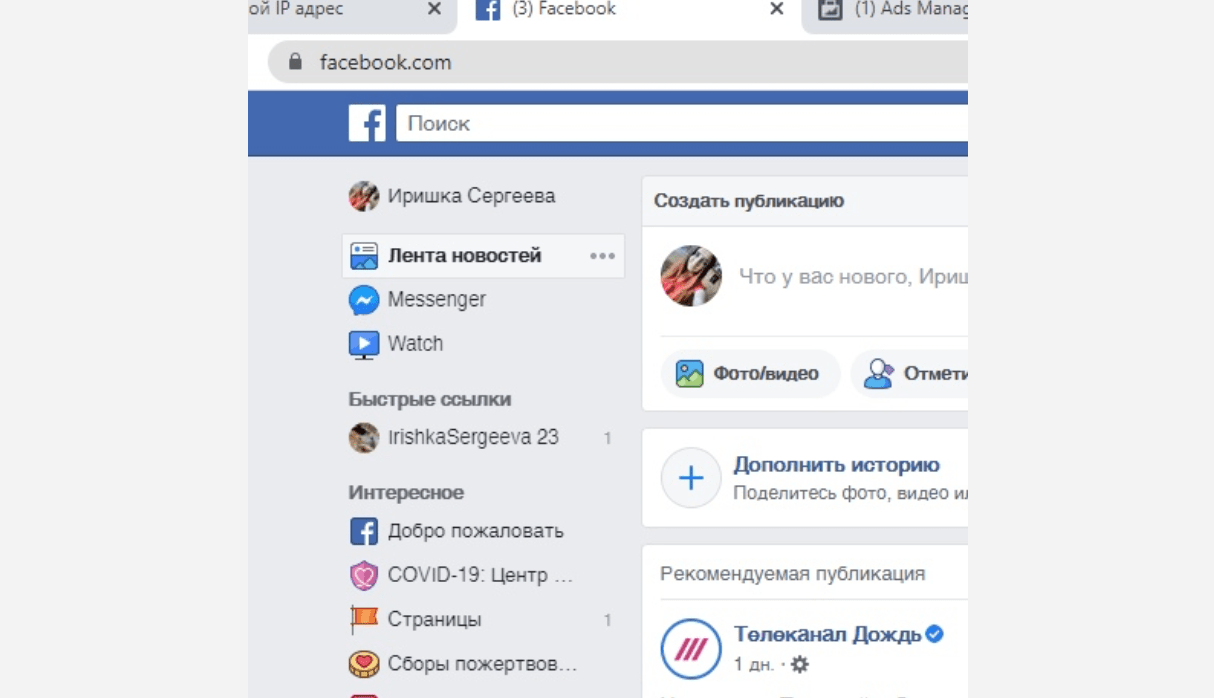Click the Интересное section heading

tap(406, 492)
